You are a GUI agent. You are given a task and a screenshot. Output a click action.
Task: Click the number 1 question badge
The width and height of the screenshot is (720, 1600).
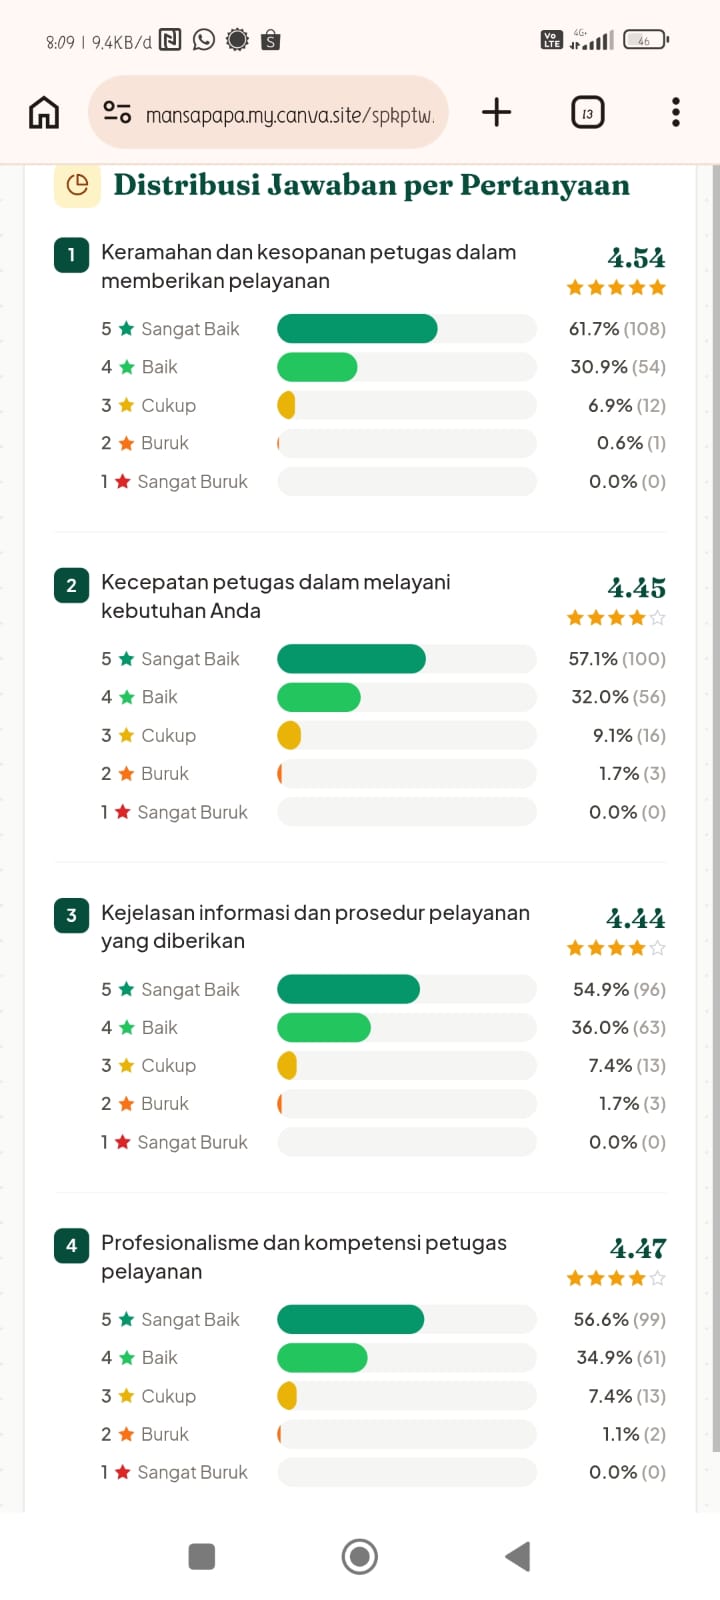point(71,255)
